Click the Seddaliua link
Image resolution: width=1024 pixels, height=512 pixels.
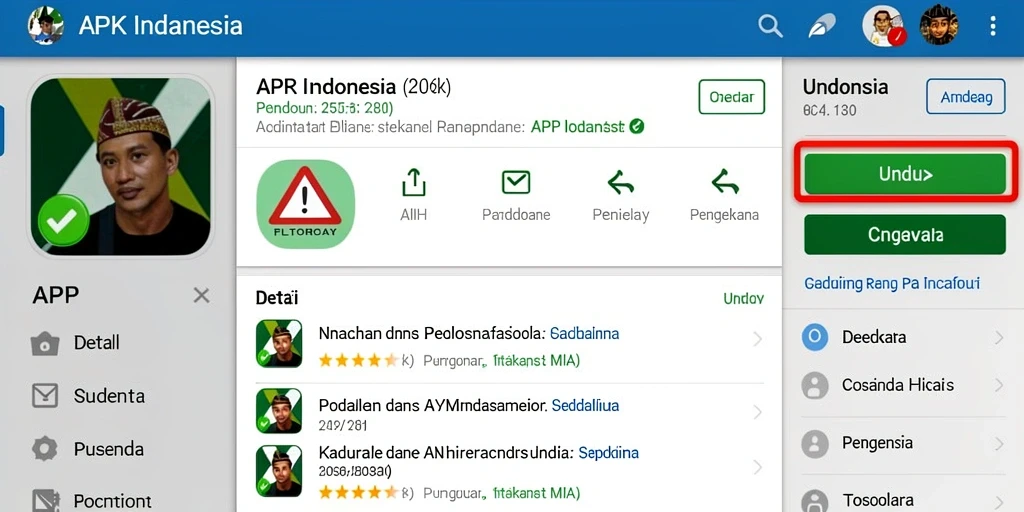click(x=585, y=406)
